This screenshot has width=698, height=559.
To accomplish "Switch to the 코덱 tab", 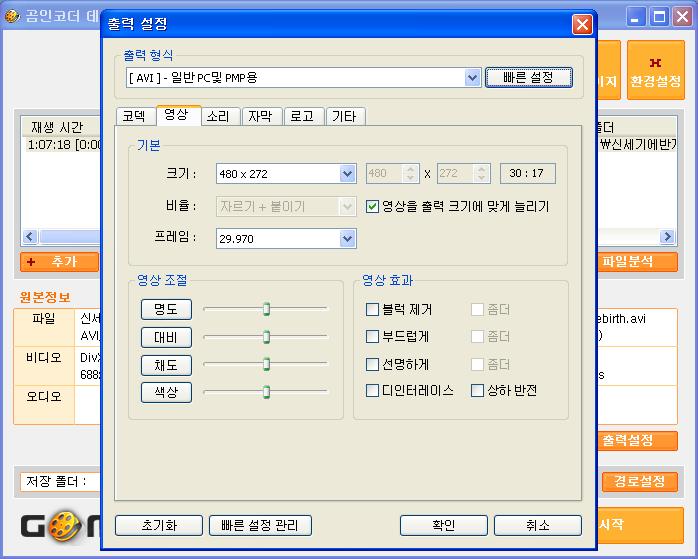I will pyautogui.click(x=134, y=116).
